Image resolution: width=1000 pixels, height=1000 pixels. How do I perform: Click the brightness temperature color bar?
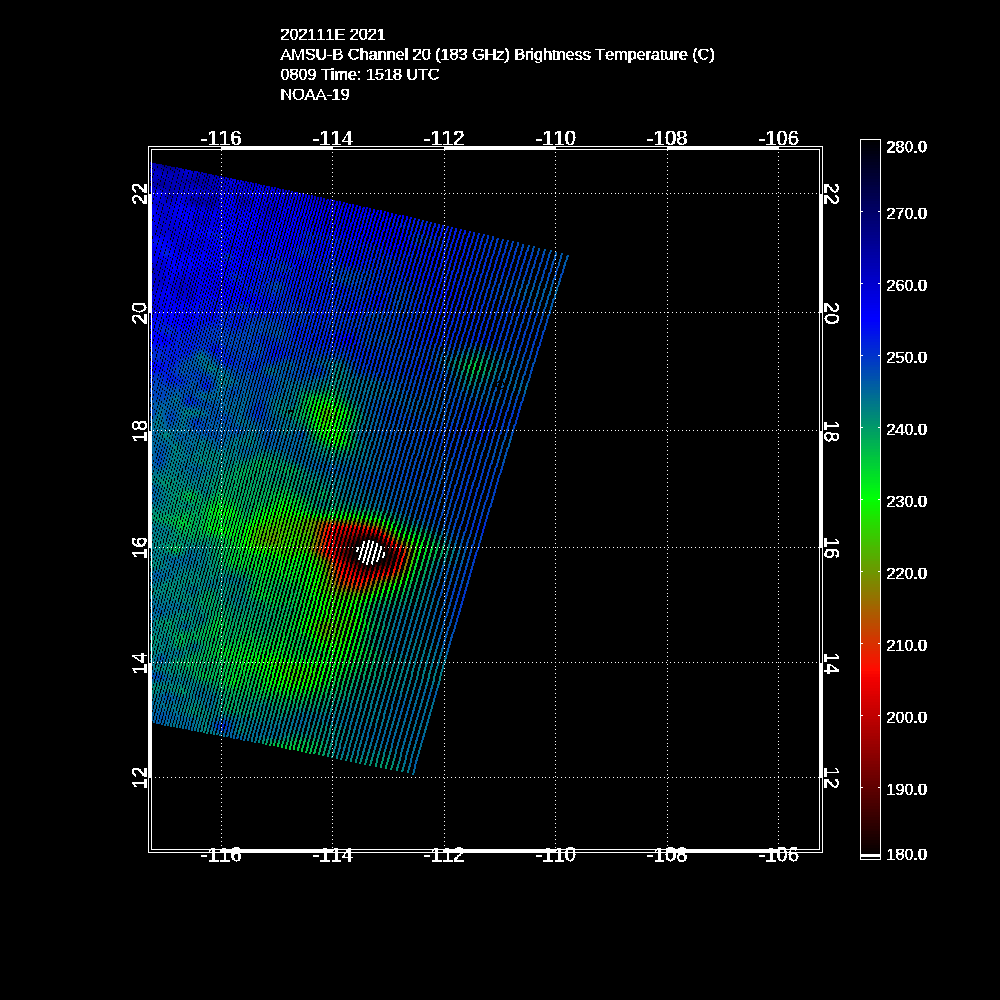click(x=870, y=499)
